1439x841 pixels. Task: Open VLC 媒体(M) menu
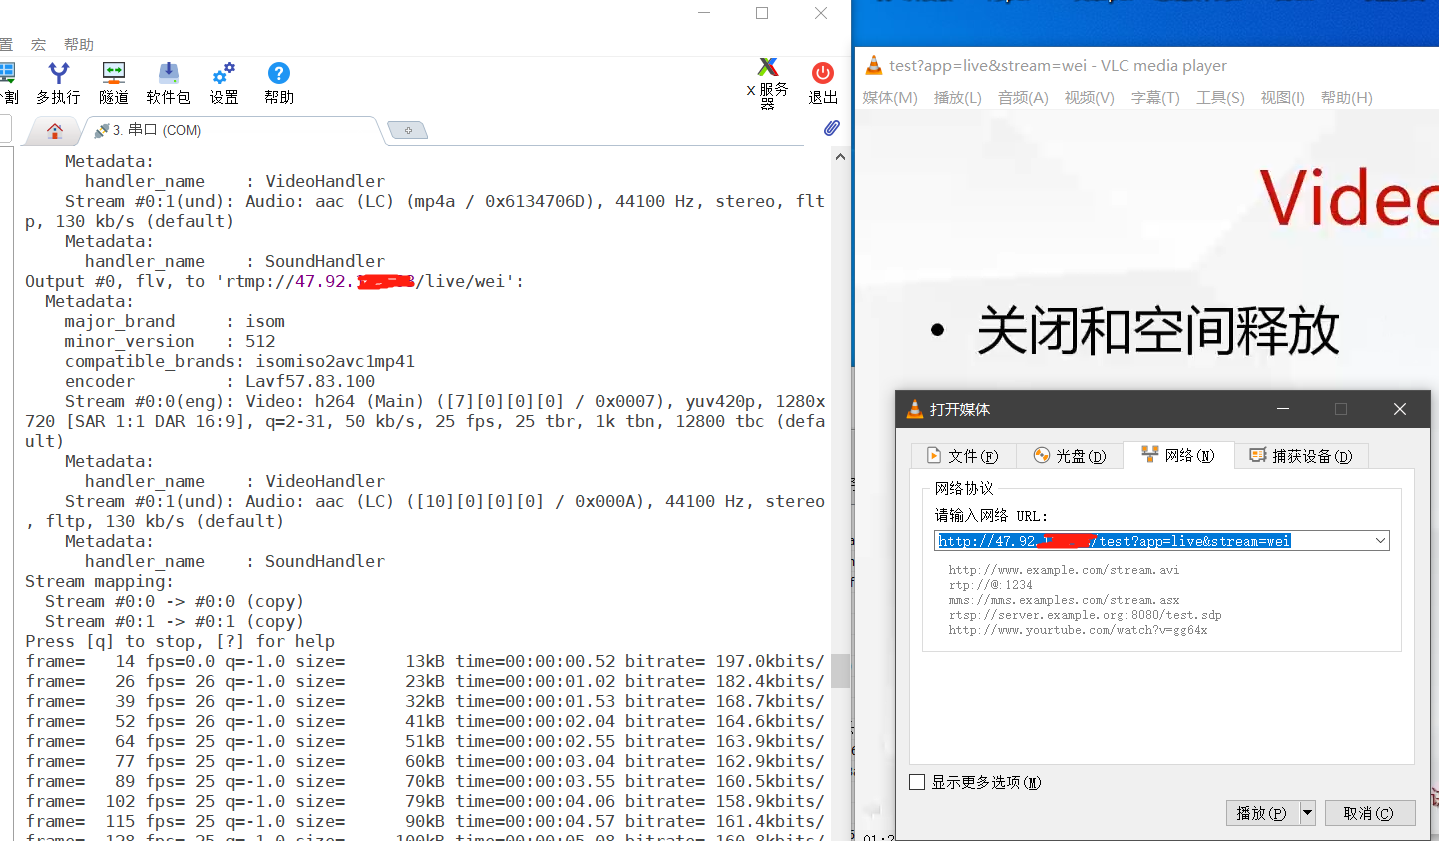(890, 97)
